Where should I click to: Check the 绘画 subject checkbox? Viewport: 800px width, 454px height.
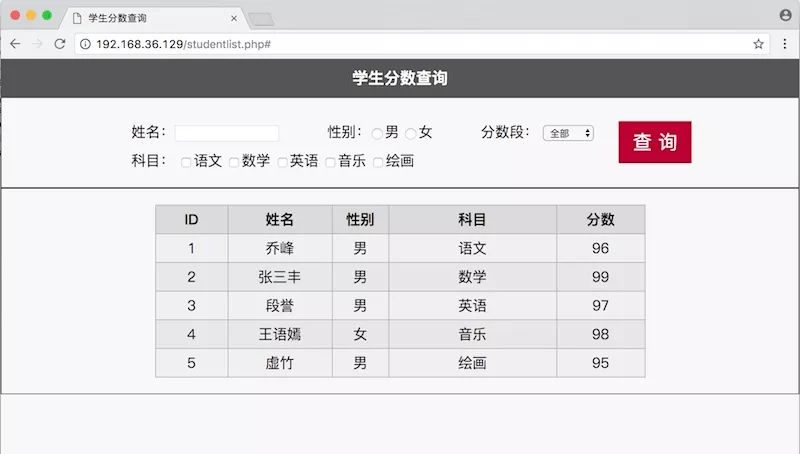pos(378,162)
